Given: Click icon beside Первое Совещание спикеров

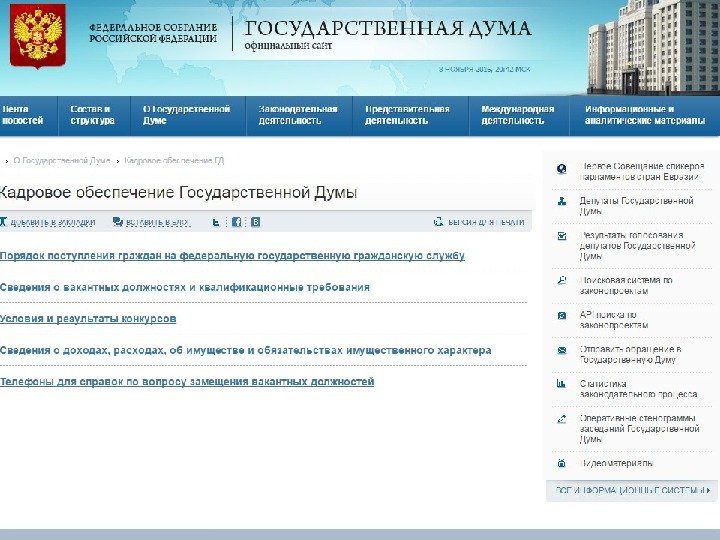Looking at the screenshot, I should 561,169.
